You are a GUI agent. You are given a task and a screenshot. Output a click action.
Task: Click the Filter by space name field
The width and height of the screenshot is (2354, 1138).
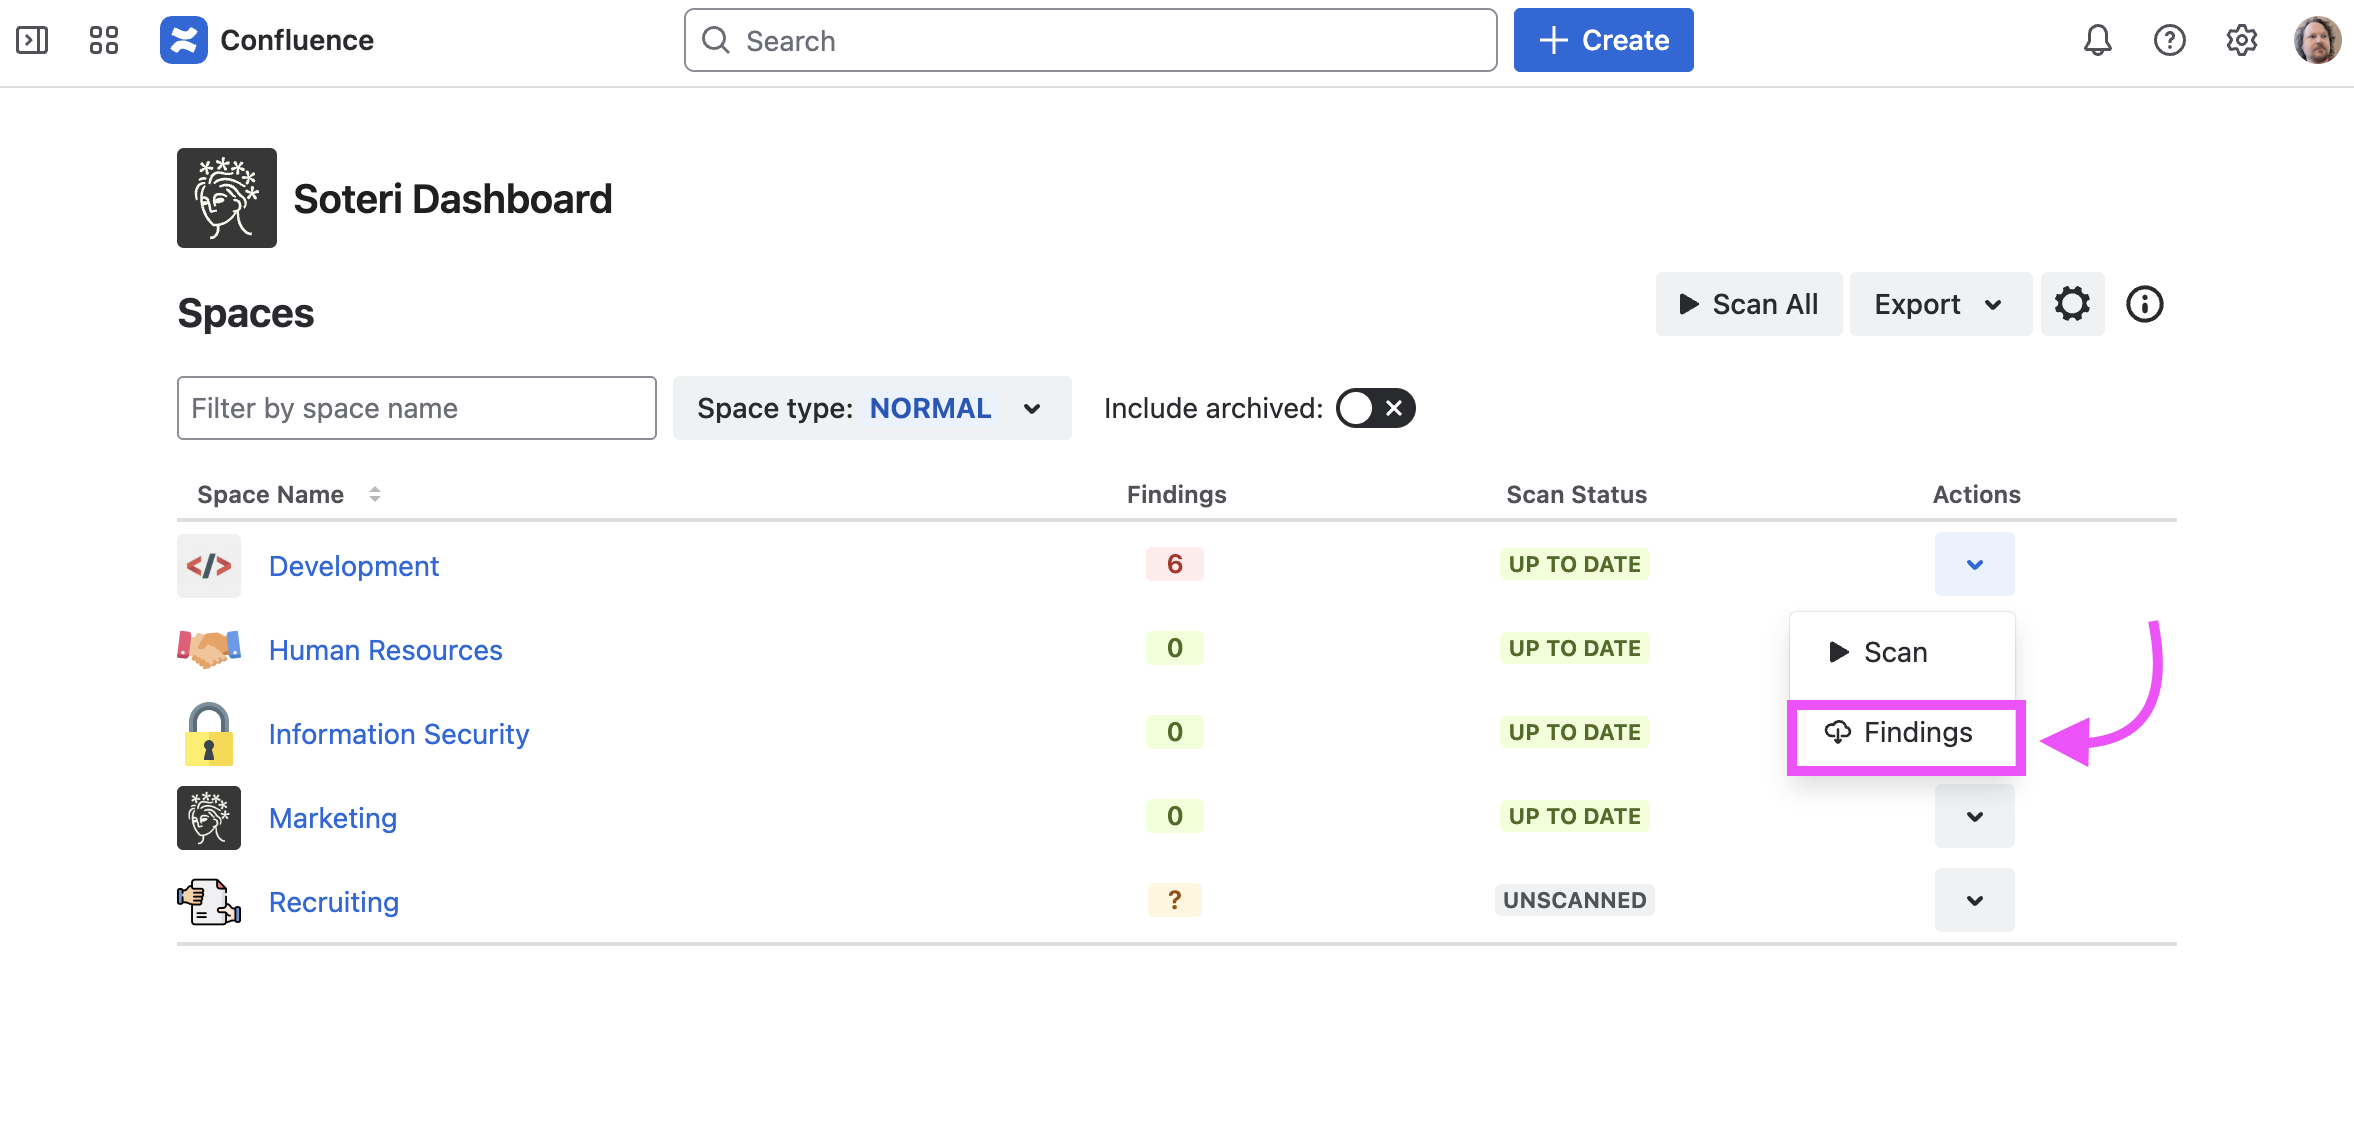[416, 408]
